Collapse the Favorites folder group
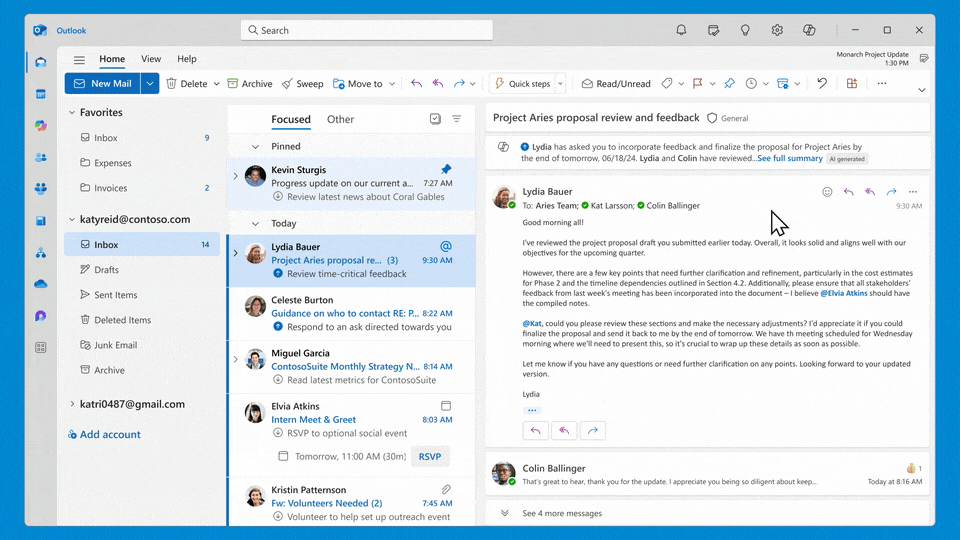 click(x=72, y=113)
